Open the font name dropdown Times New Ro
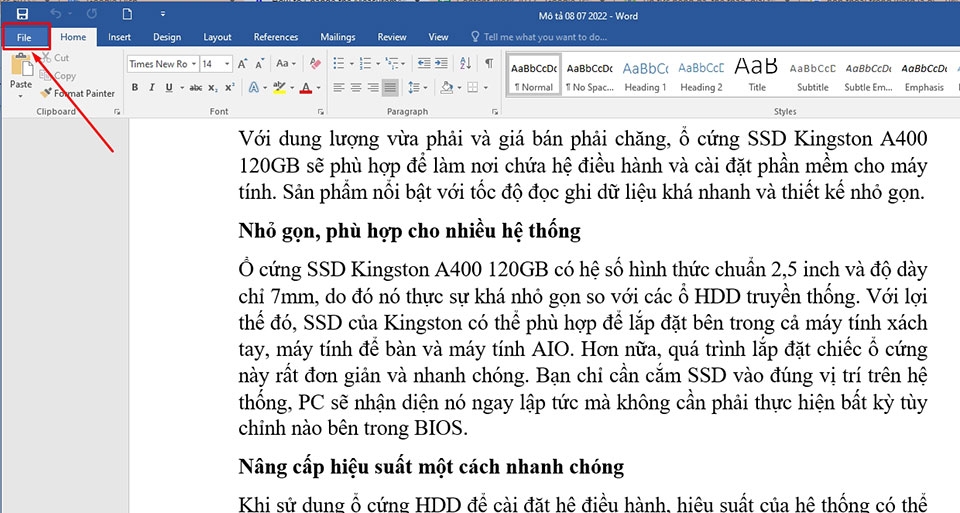Viewport: 960px width, 513px height. pyautogui.click(x=193, y=64)
